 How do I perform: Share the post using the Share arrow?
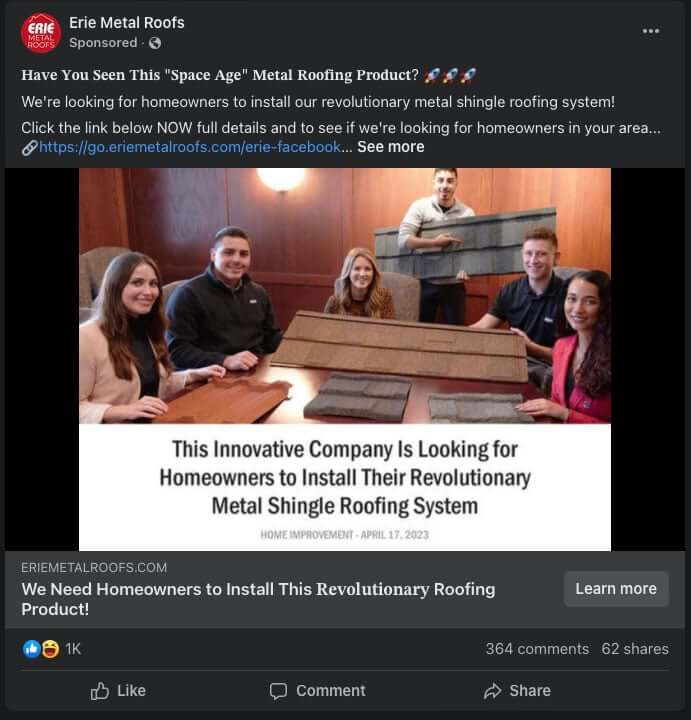click(517, 690)
